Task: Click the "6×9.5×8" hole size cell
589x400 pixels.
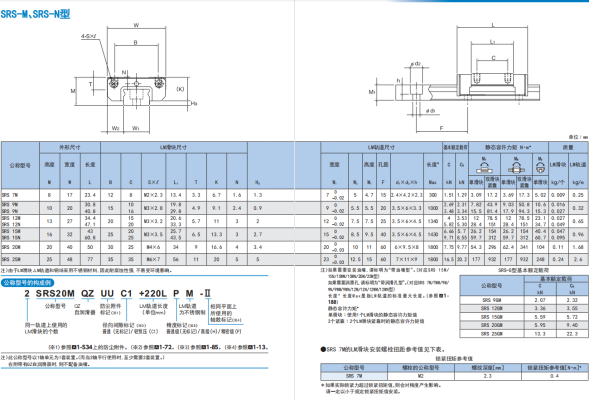Action: pyautogui.click(x=407, y=247)
